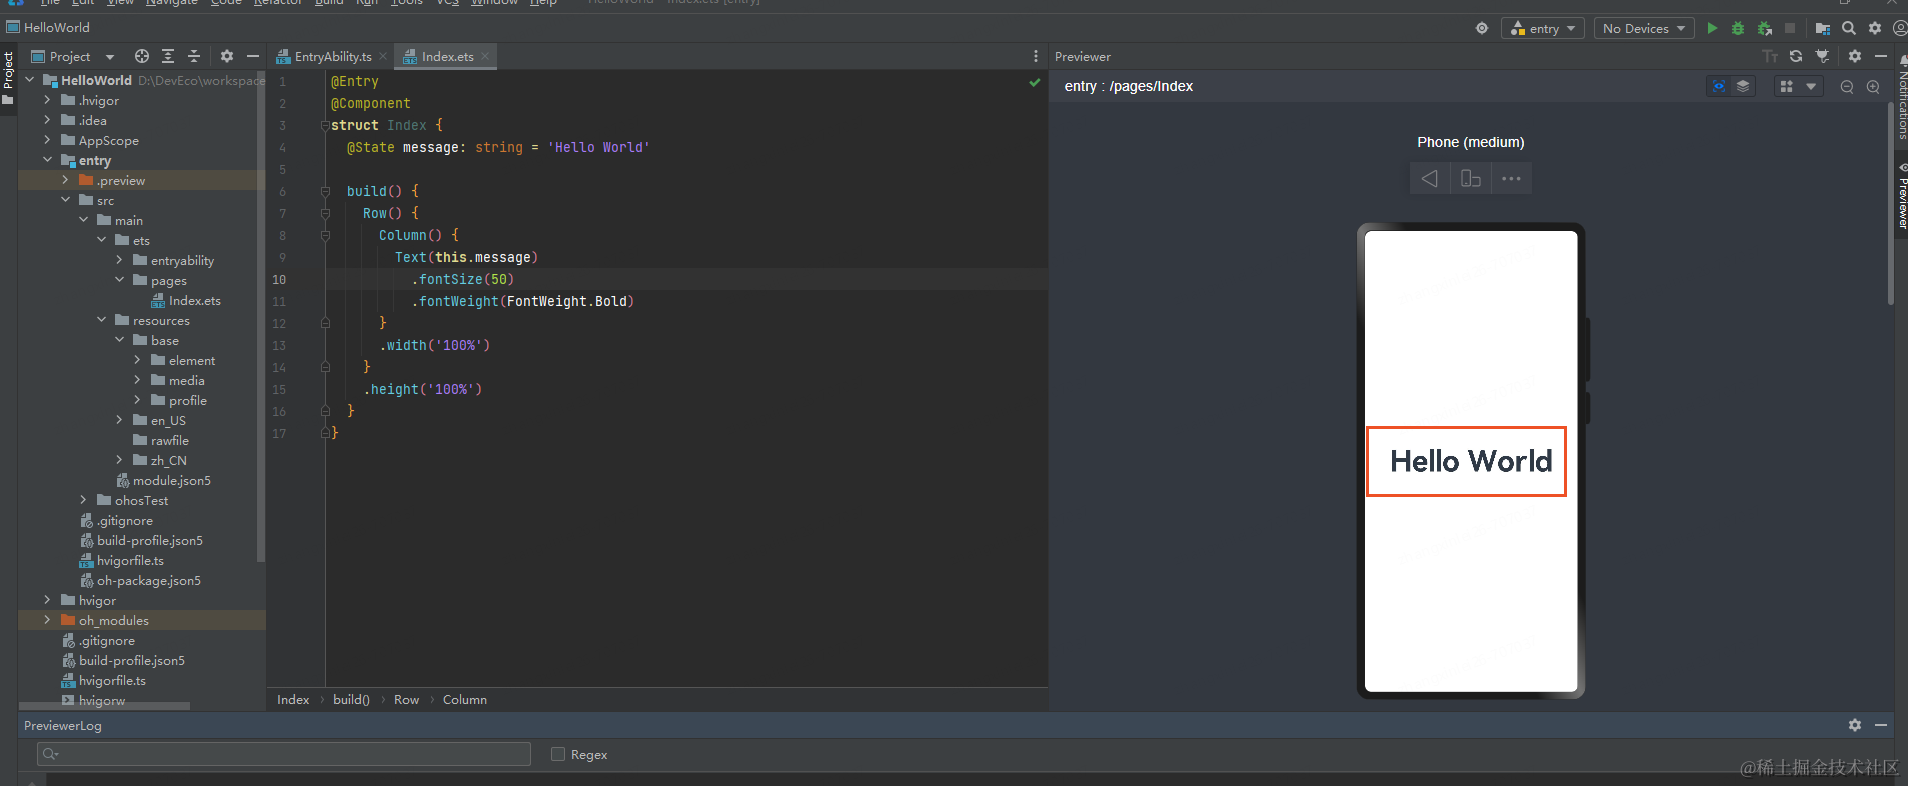Minimize the Previewer panel

click(x=1881, y=56)
